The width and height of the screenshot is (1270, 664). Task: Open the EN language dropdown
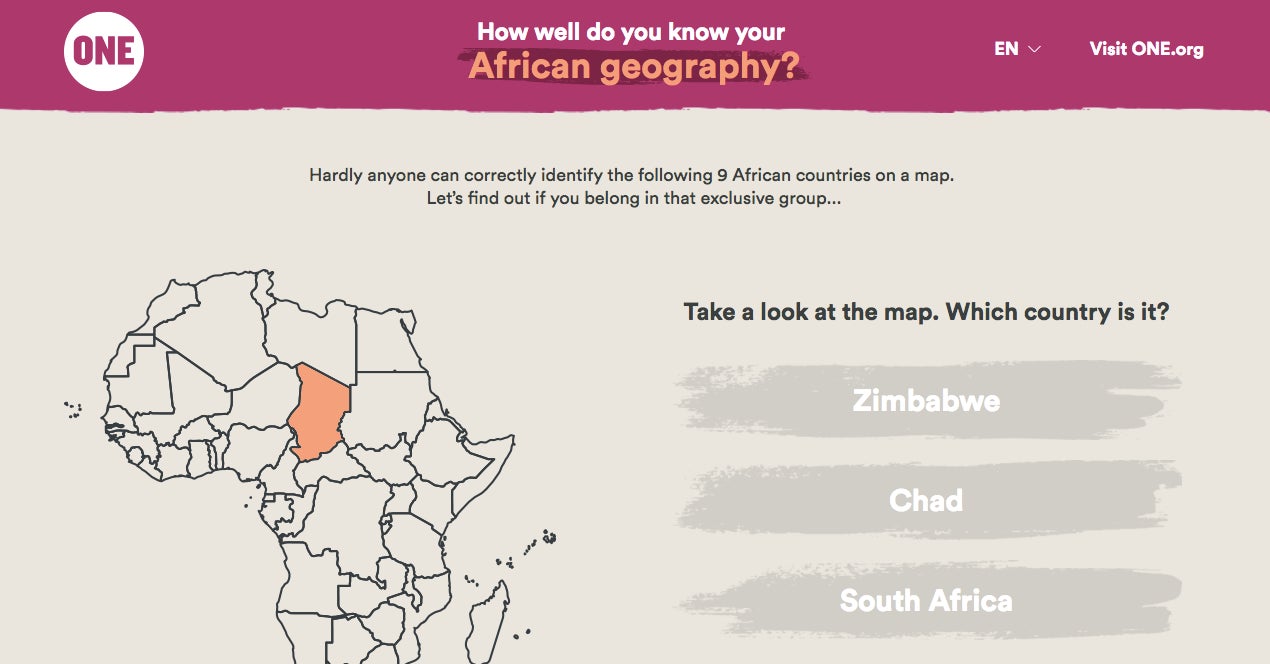[x=1017, y=49]
